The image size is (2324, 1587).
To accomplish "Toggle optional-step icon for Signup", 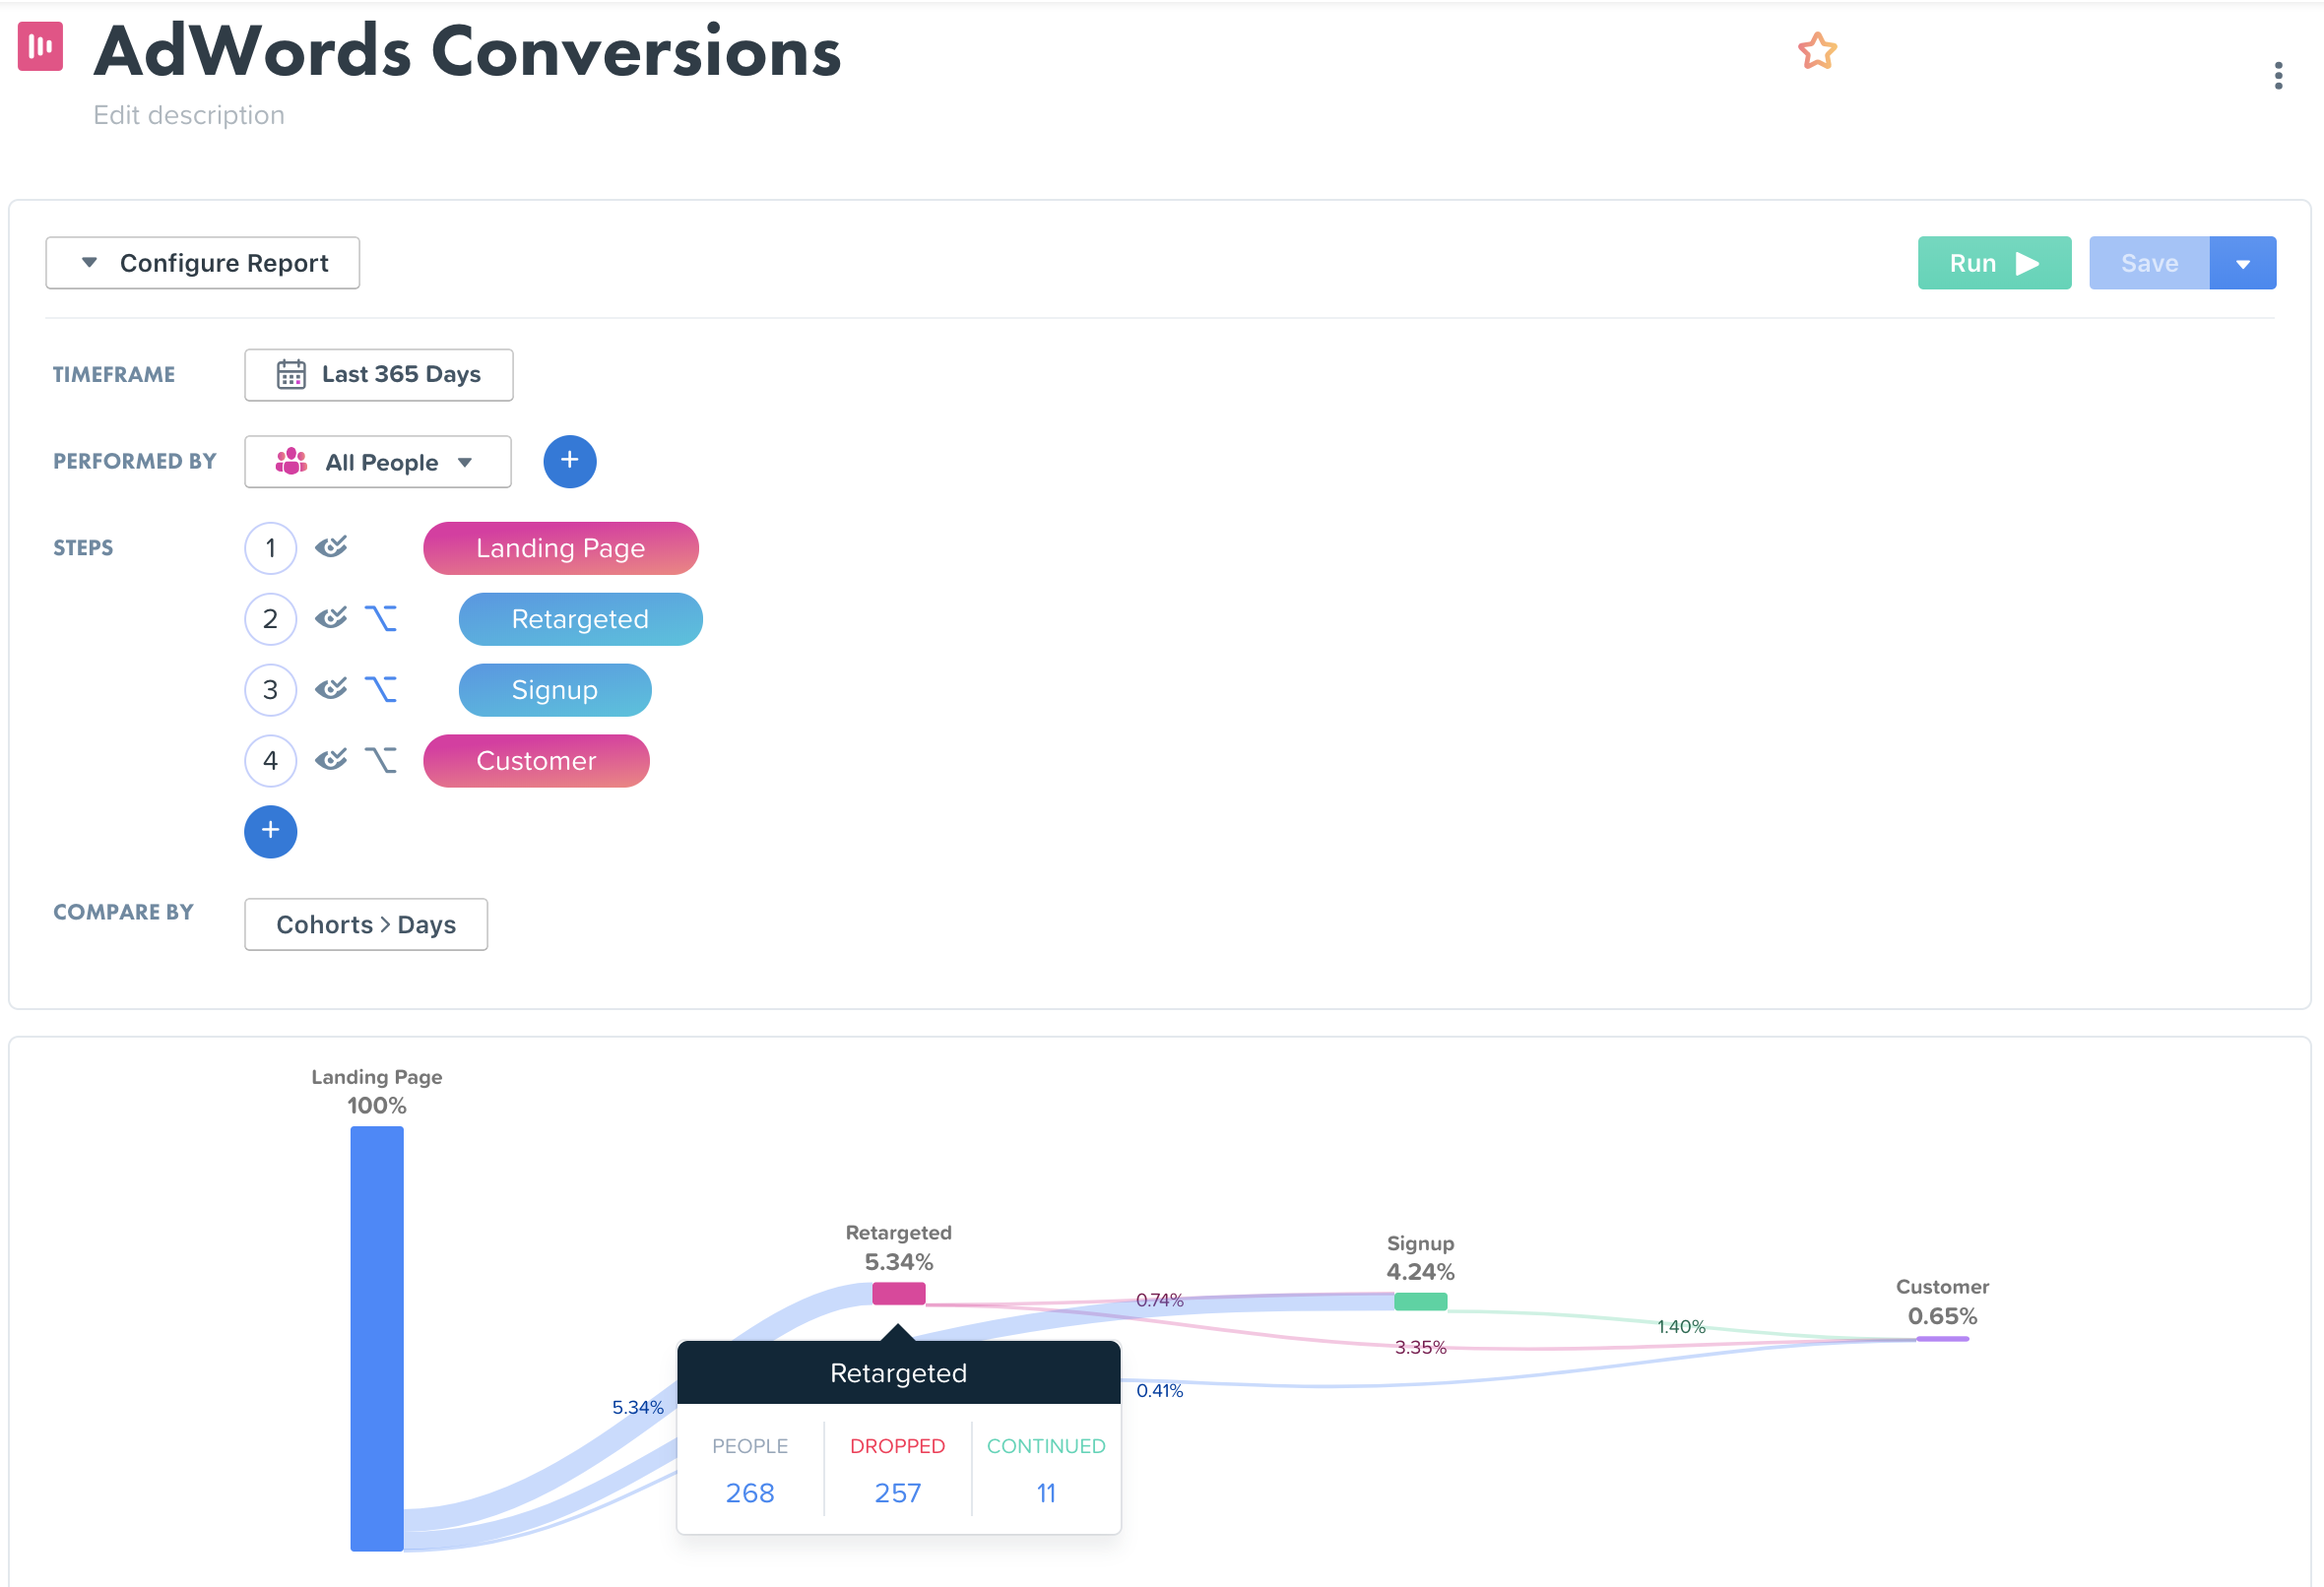I will [380, 689].
